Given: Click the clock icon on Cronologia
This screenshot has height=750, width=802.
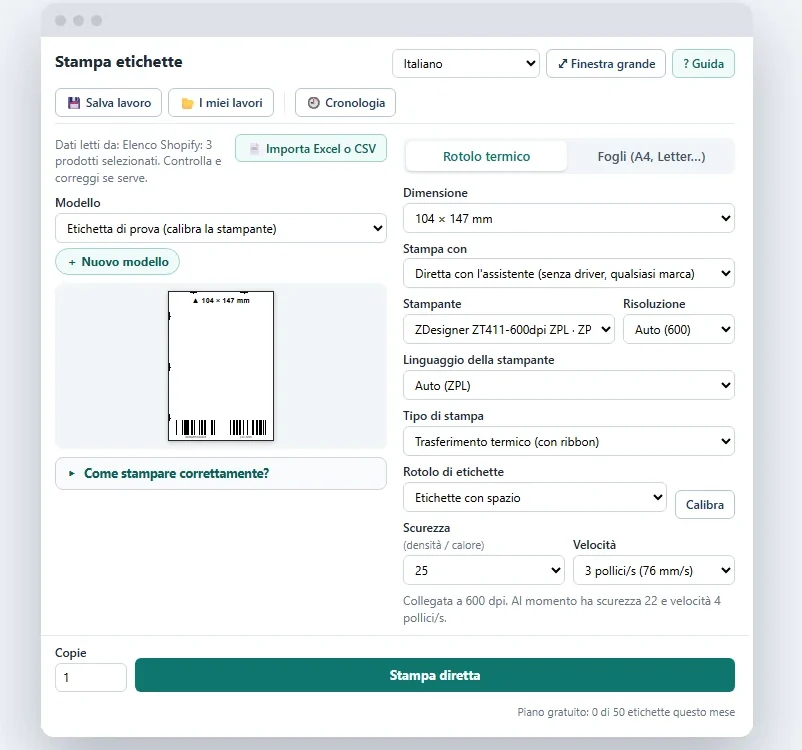Looking at the screenshot, I should click(x=314, y=103).
